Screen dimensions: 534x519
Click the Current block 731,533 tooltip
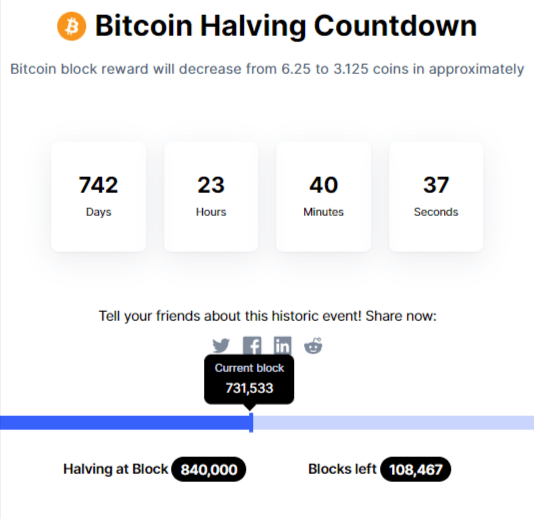click(x=249, y=379)
